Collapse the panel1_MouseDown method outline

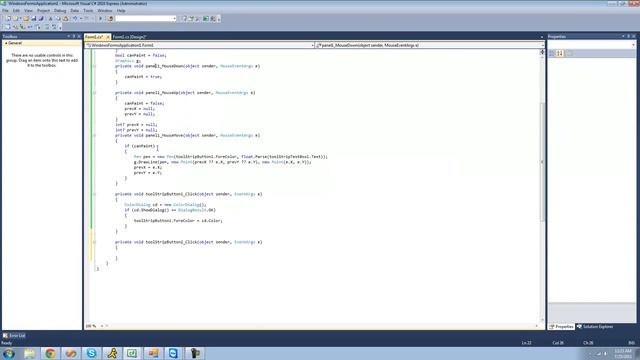pos(94,66)
